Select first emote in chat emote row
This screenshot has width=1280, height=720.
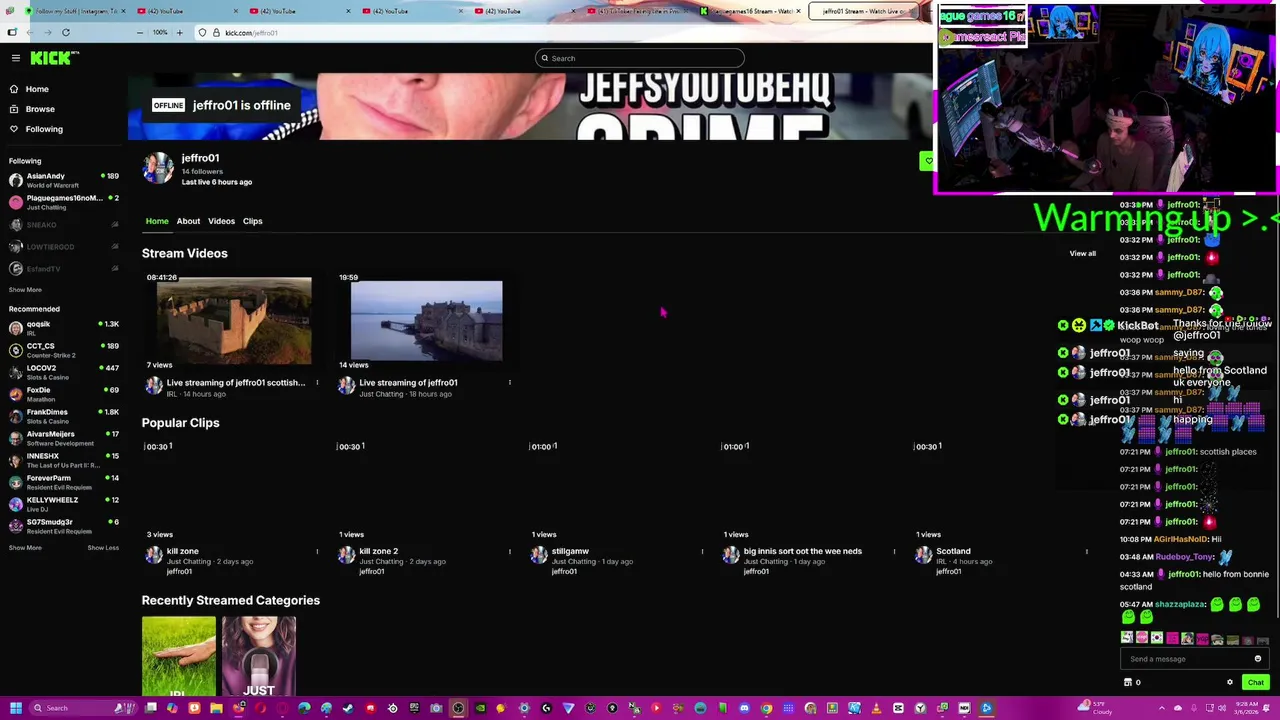pos(1127,638)
